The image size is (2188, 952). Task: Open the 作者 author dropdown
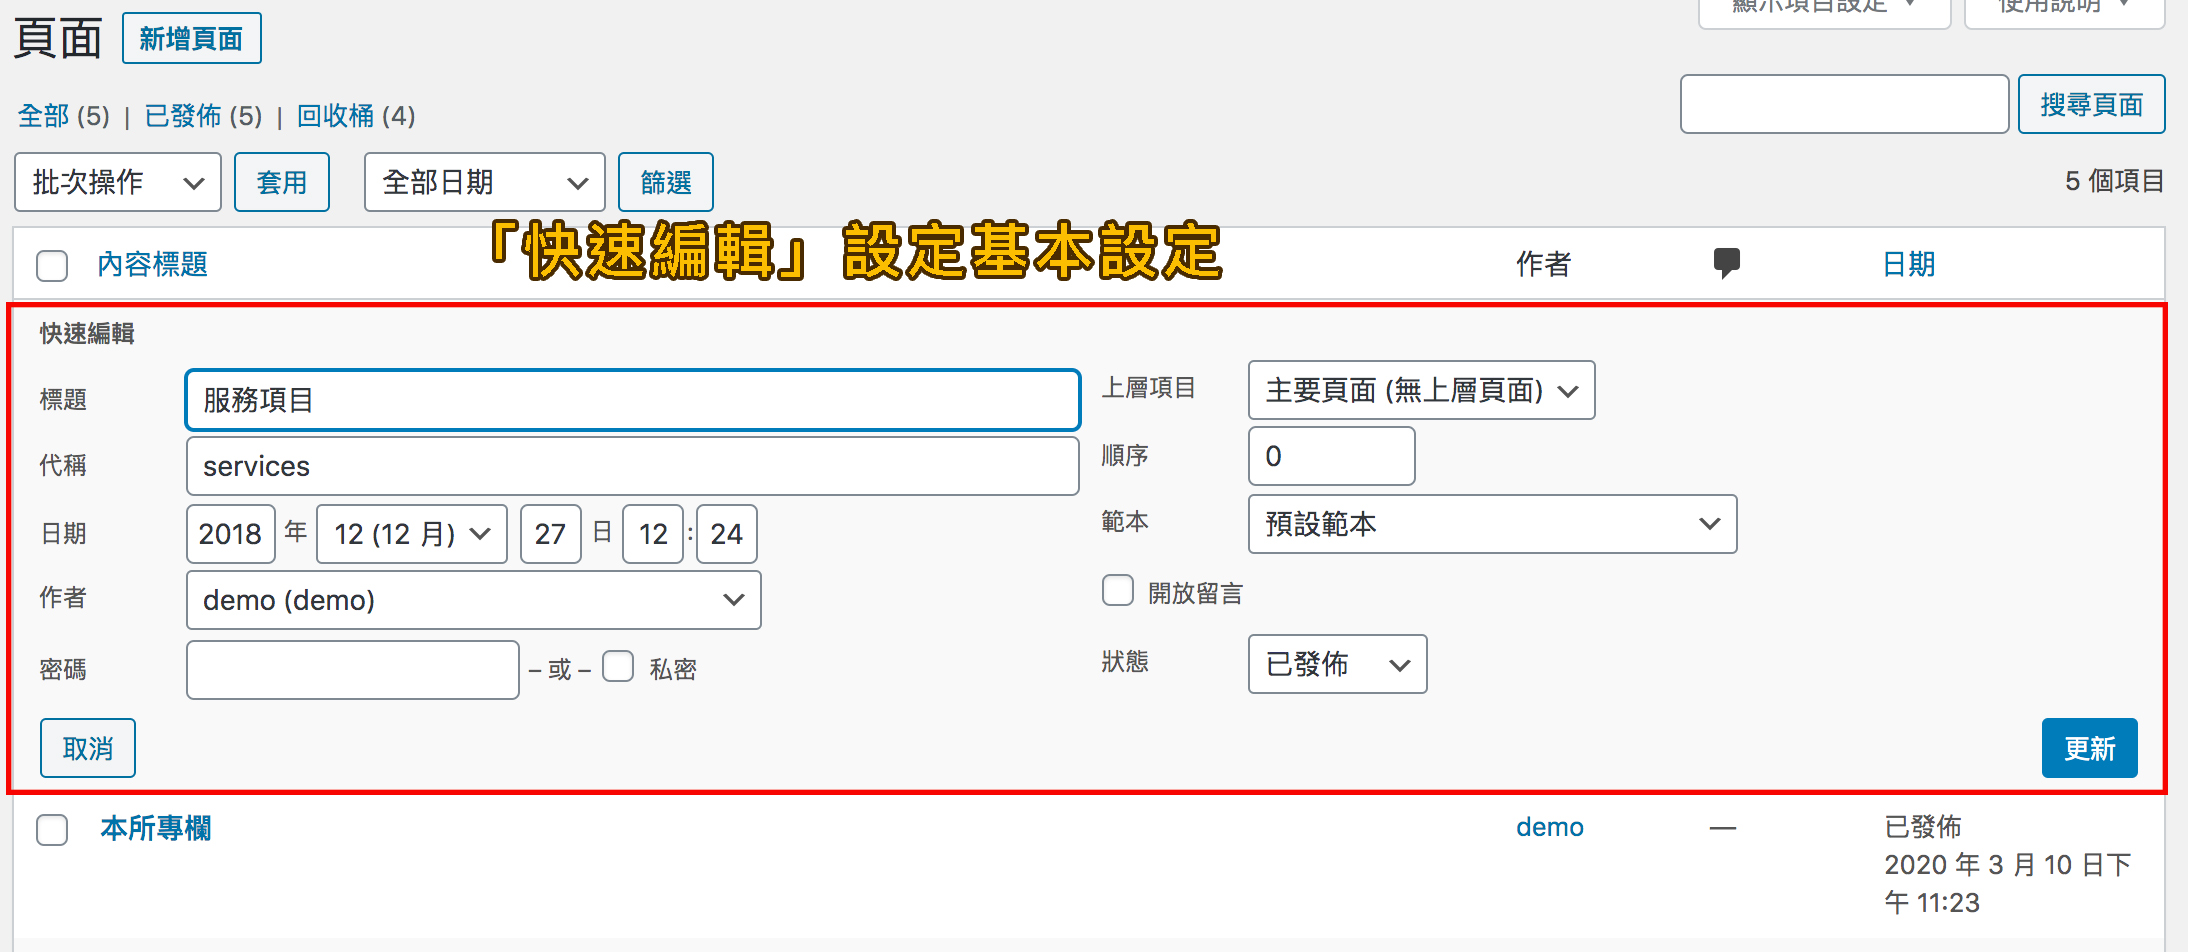point(473,599)
